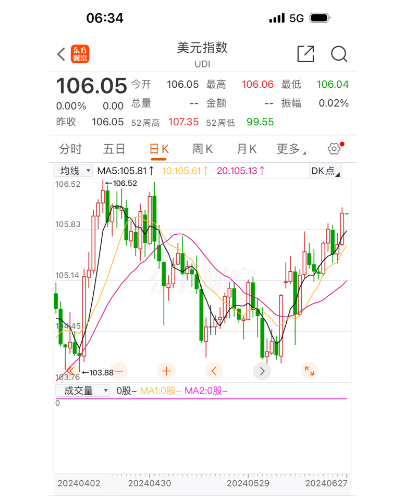
Task: Expand the 更多 periods menu
Action: pyautogui.click(x=291, y=149)
